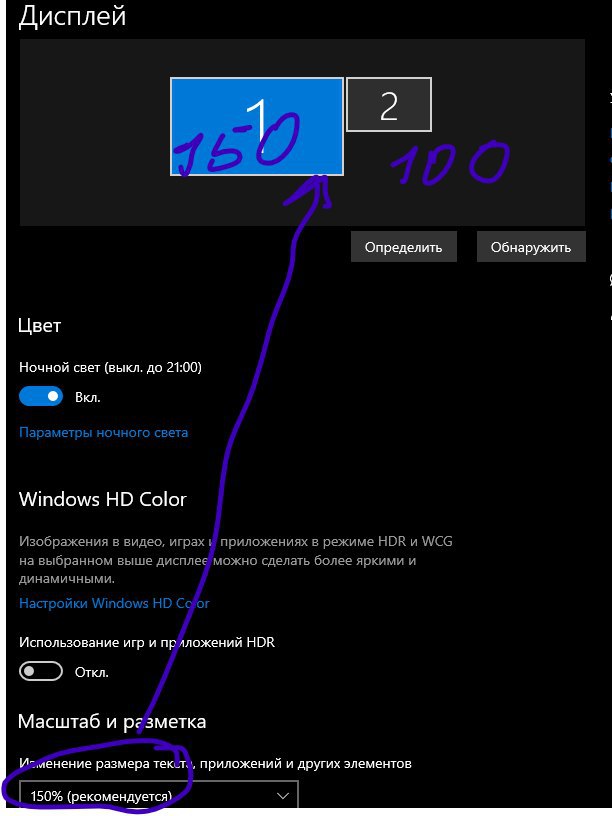Open Параметры ночного света link

tap(103, 432)
